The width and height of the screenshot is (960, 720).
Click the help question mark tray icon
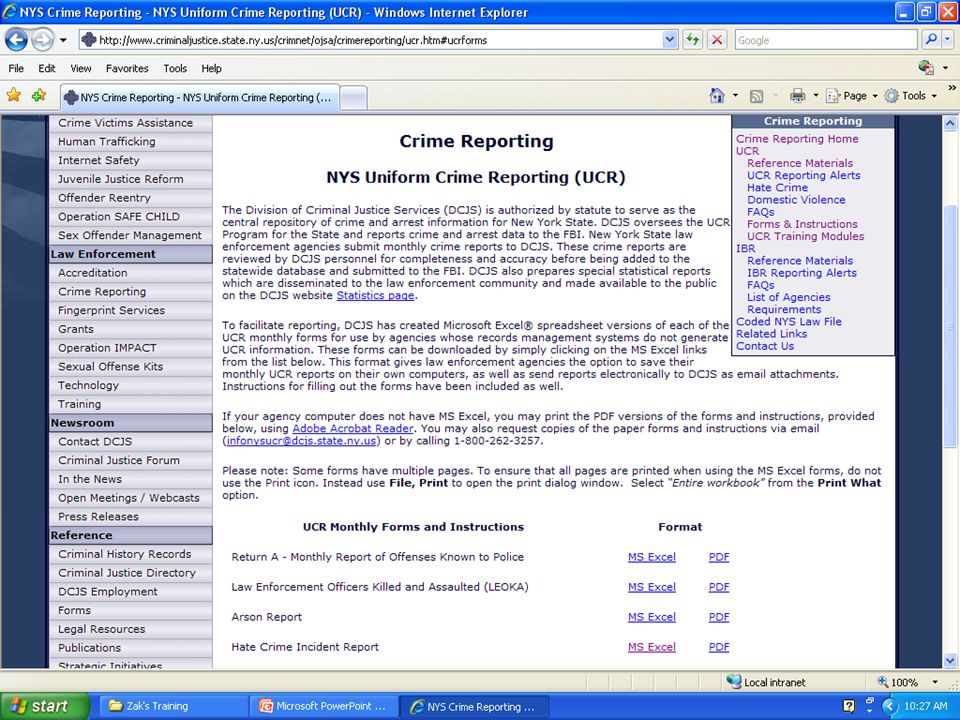click(849, 707)
